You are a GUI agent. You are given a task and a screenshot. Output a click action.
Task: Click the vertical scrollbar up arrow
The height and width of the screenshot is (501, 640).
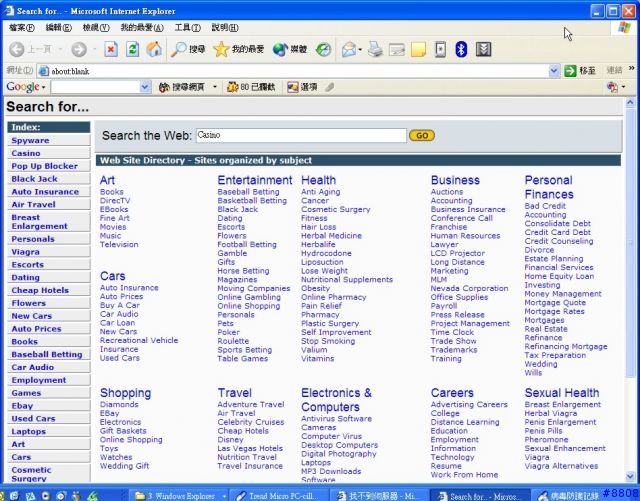630,102
